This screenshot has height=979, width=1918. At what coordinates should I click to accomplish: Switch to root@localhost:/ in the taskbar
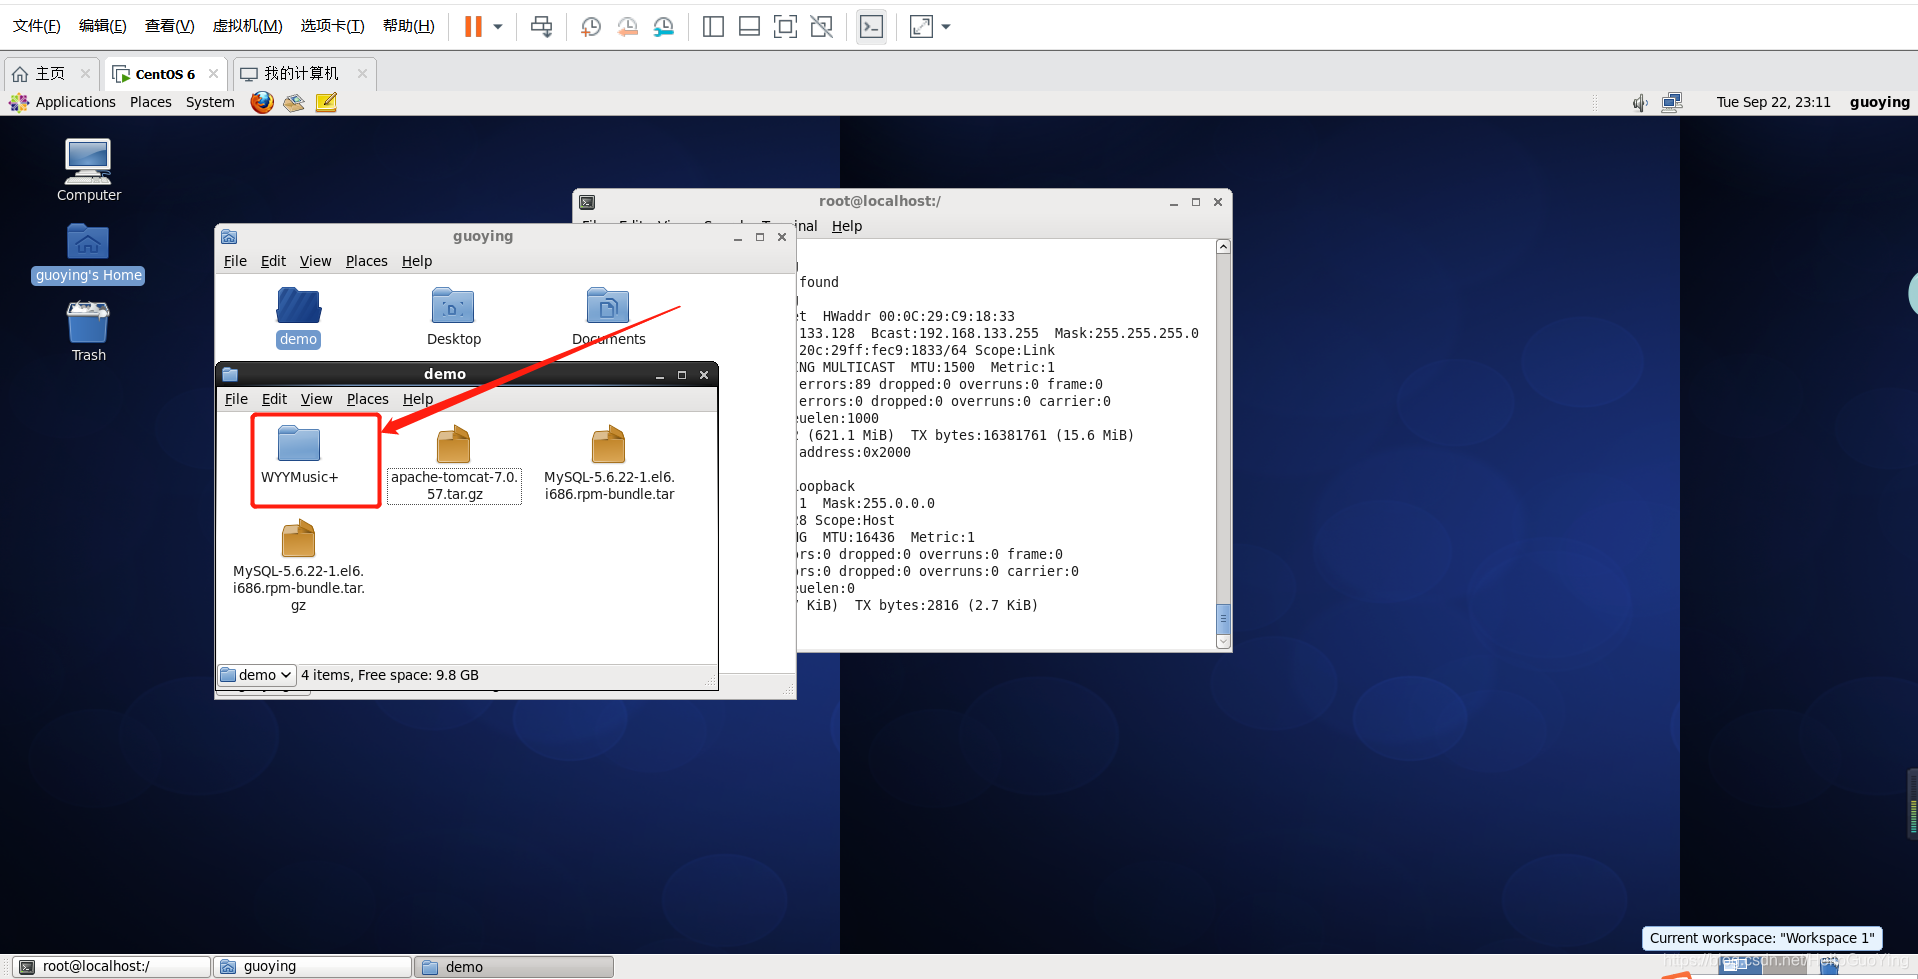pos(111,967)
